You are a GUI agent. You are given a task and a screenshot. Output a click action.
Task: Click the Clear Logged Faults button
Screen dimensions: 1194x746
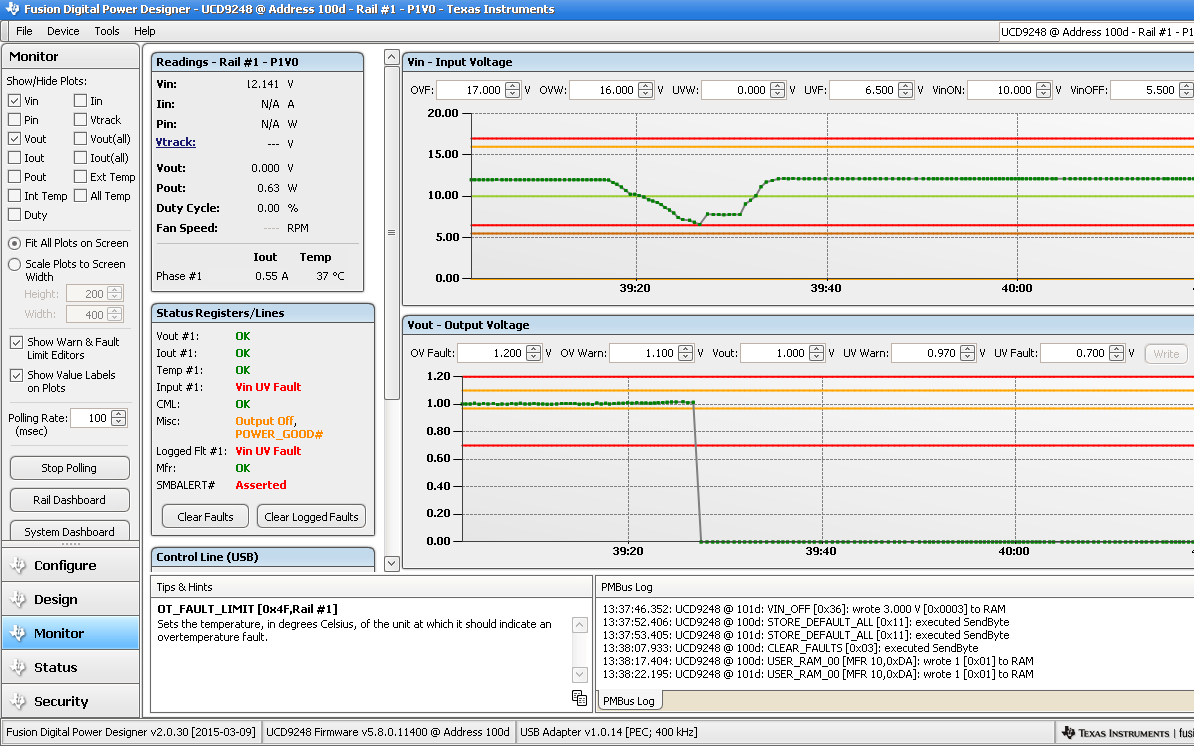[x=311, y=517]
